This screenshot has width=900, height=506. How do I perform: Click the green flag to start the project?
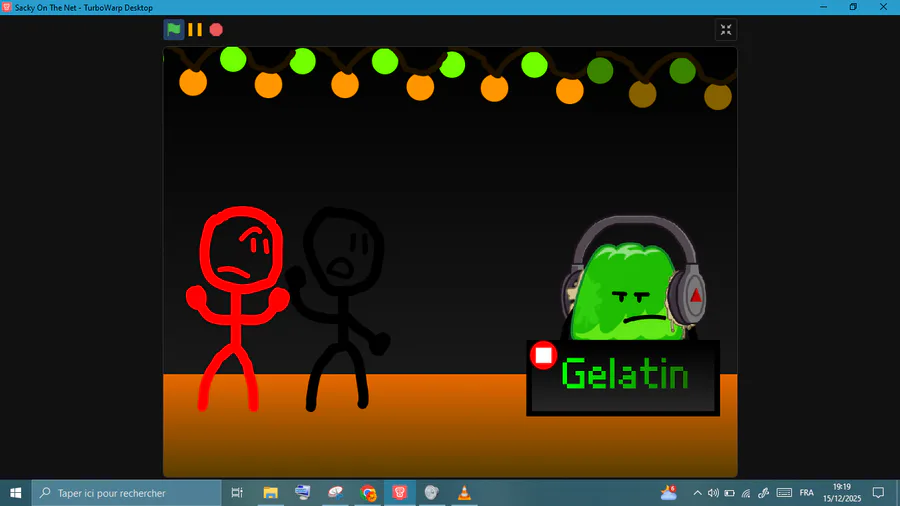click(173, 29)
